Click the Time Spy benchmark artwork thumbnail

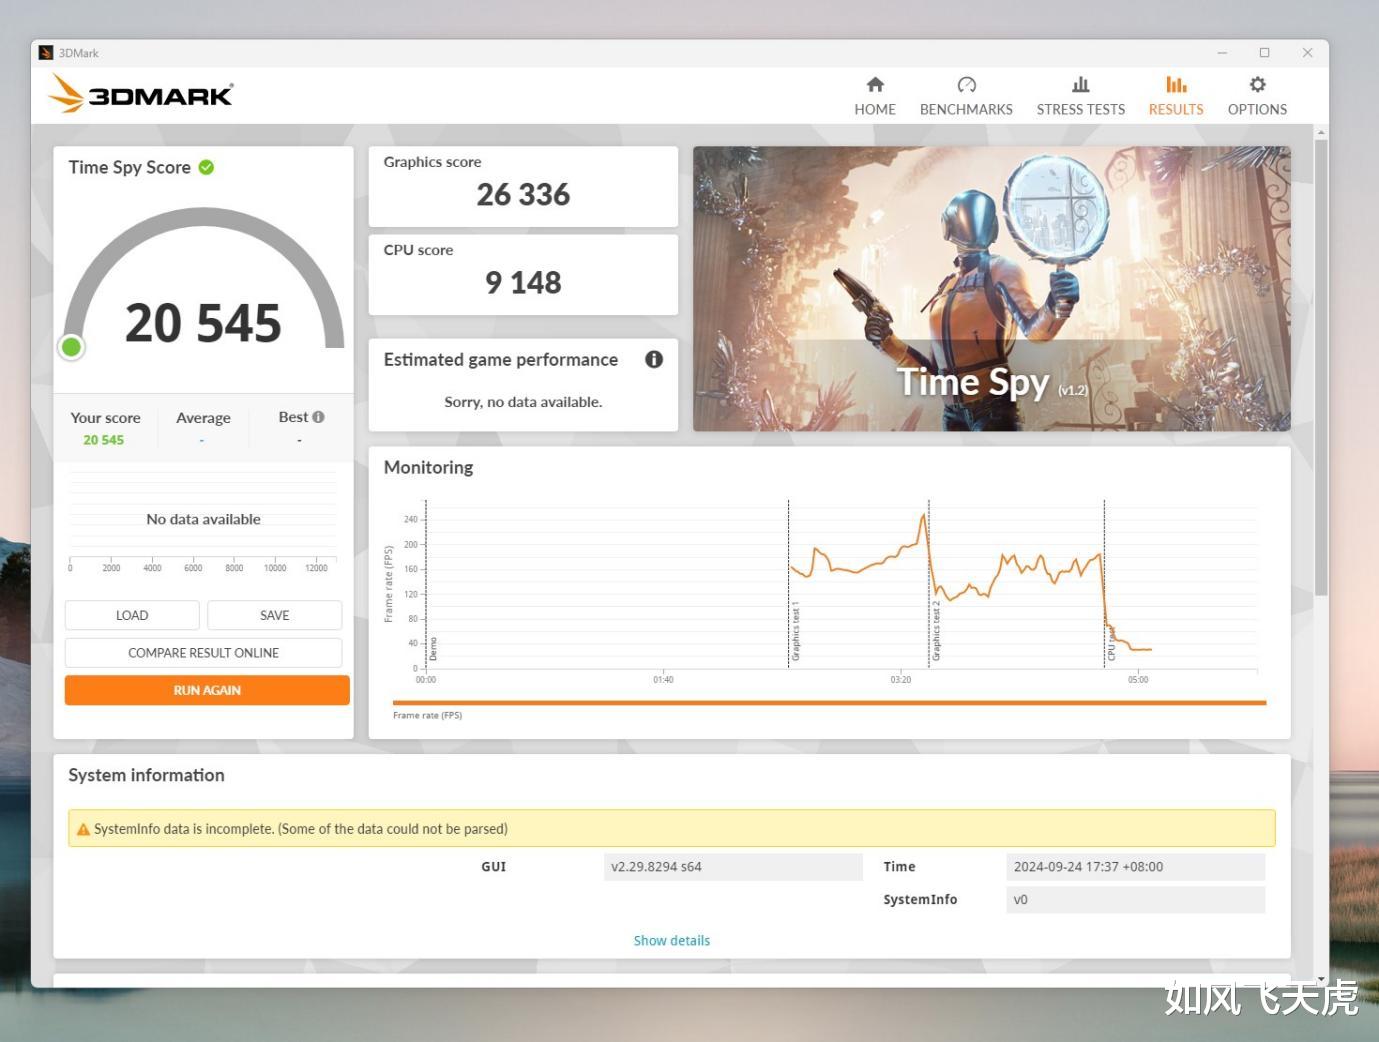pyautogui.click(x=991, y=289)
